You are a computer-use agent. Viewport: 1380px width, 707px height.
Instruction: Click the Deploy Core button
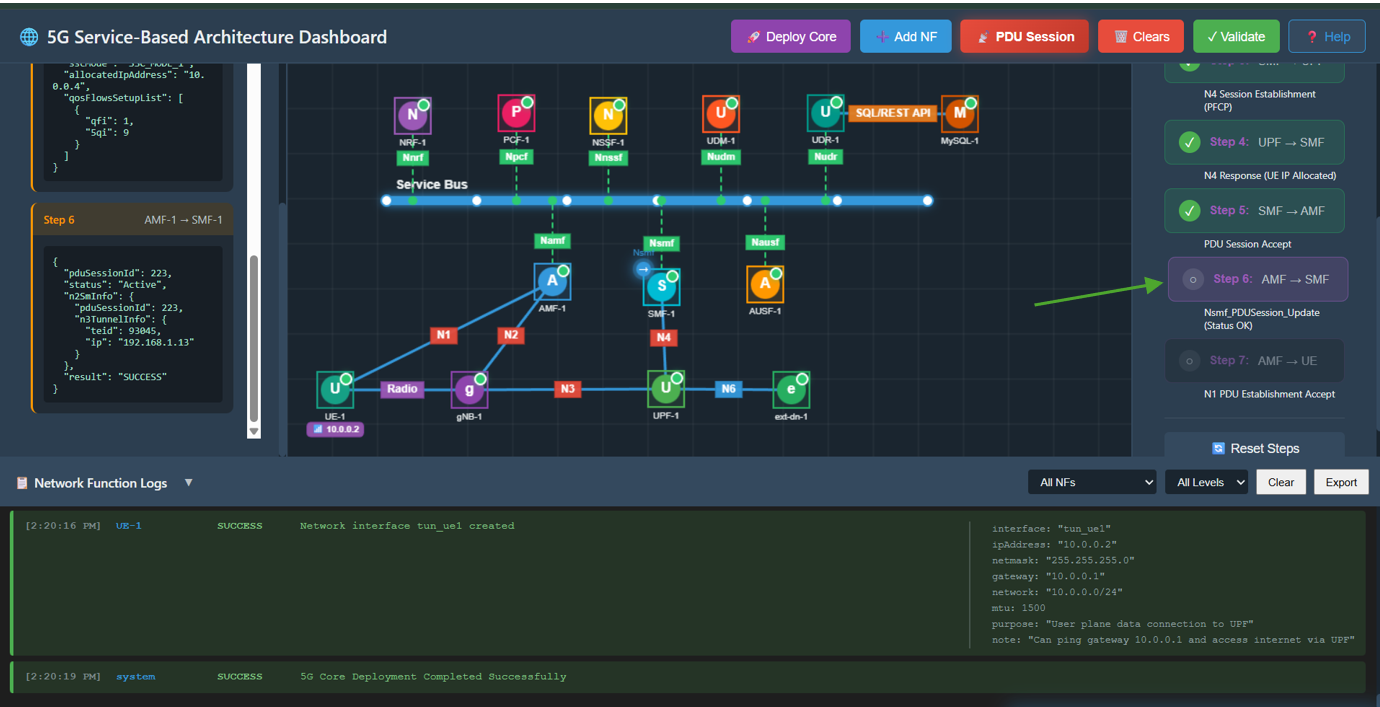(x=790, y=37)
